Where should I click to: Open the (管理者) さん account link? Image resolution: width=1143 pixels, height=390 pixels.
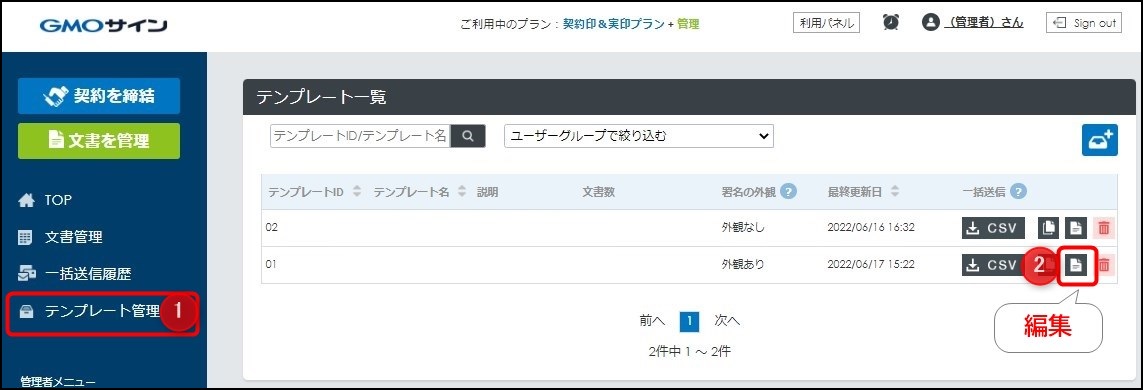click(x=983, y=23)
